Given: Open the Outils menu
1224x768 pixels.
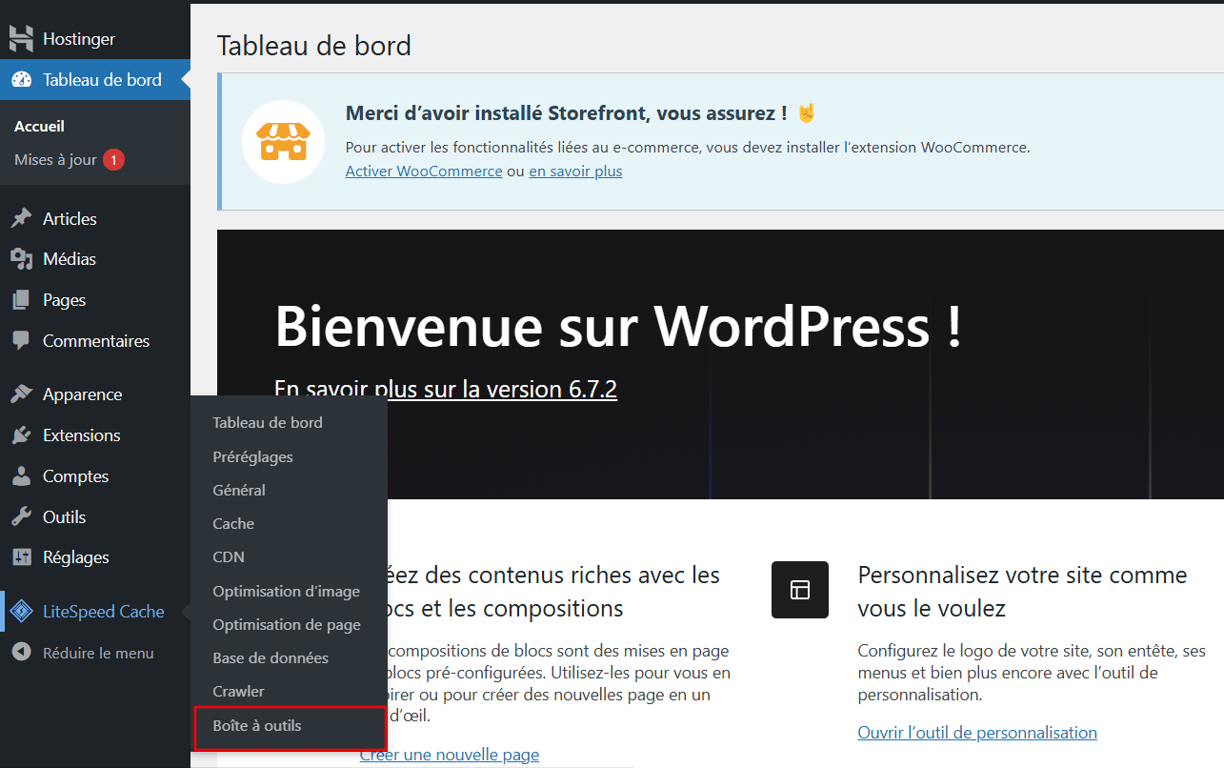Looking at the screenshot, I should tap(95, 517).
